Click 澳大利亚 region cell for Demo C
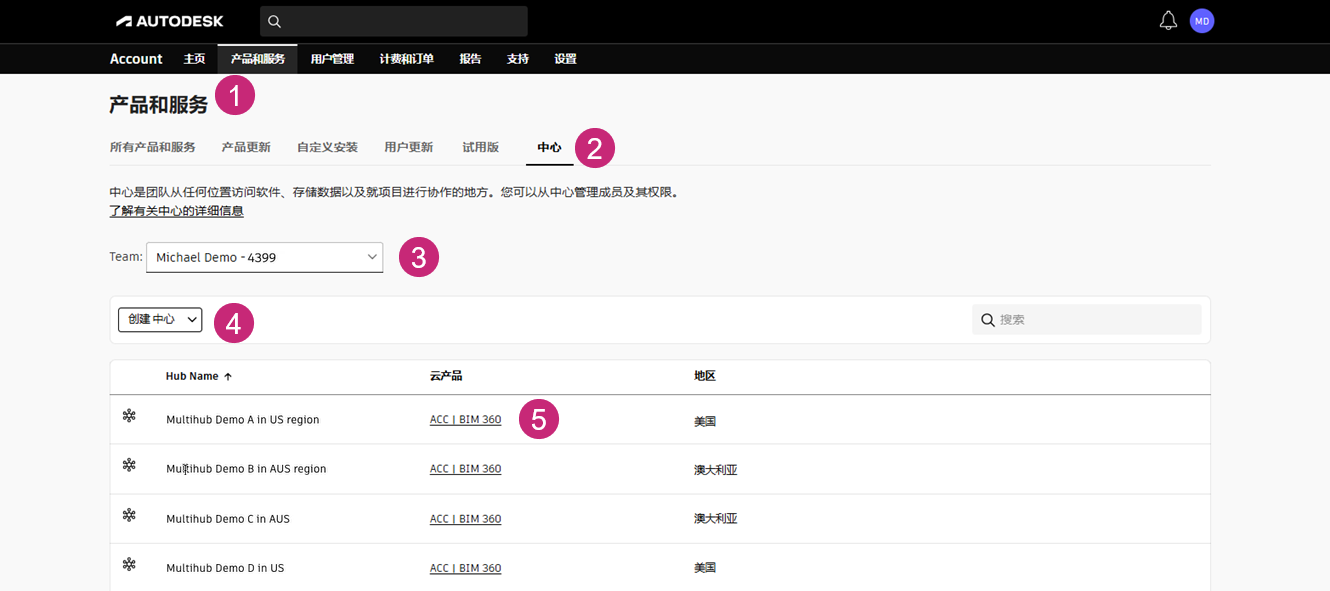Screen dimensions: 1330x591 coord(716,519)
